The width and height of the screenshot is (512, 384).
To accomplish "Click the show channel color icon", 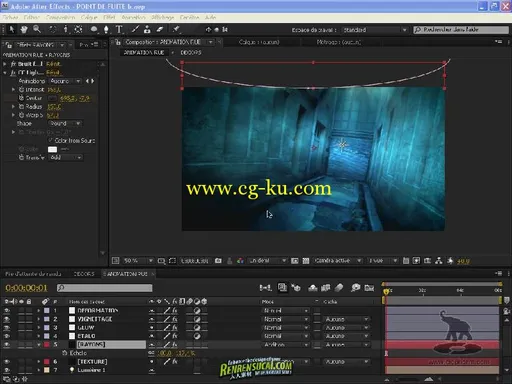I will point(240,261).
